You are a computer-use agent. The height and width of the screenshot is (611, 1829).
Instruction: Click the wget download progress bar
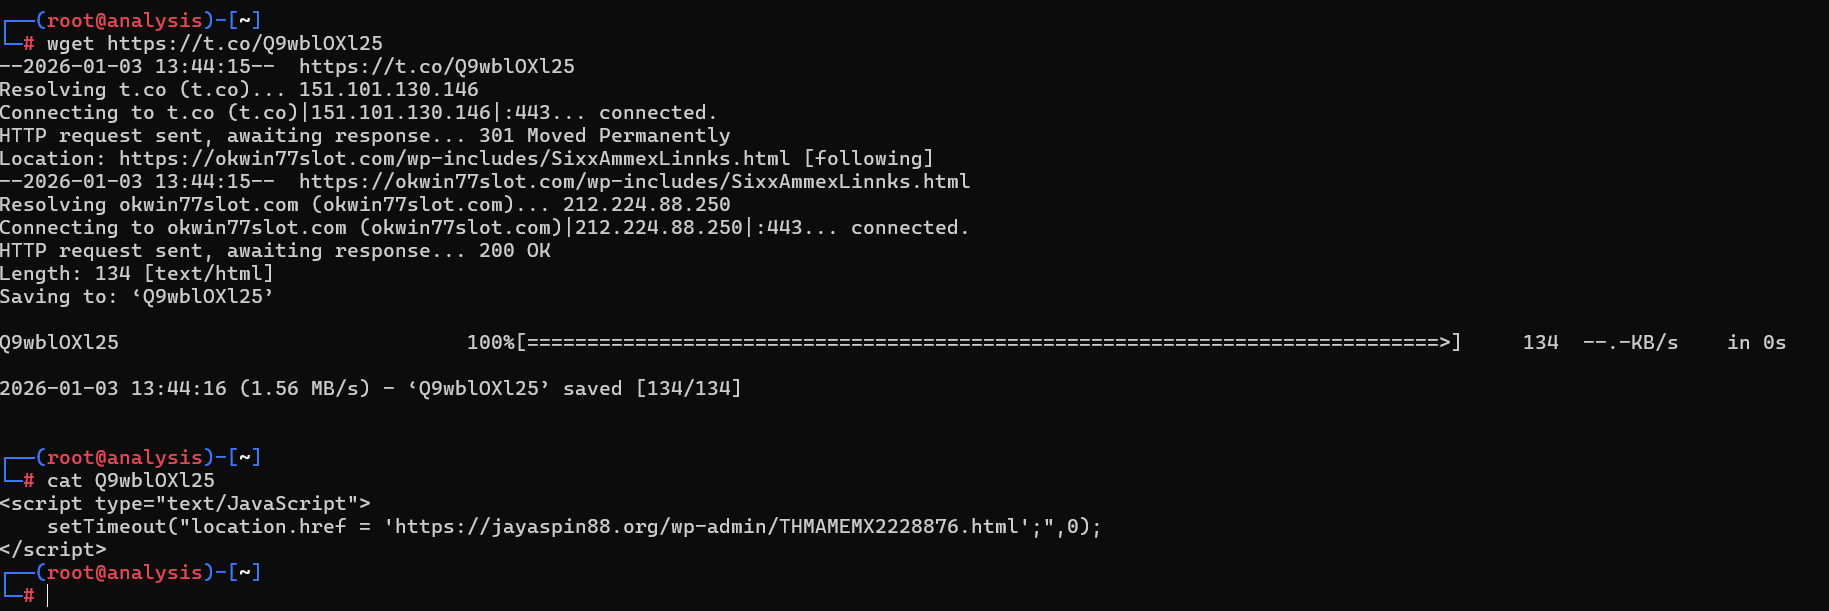[988, 343]
